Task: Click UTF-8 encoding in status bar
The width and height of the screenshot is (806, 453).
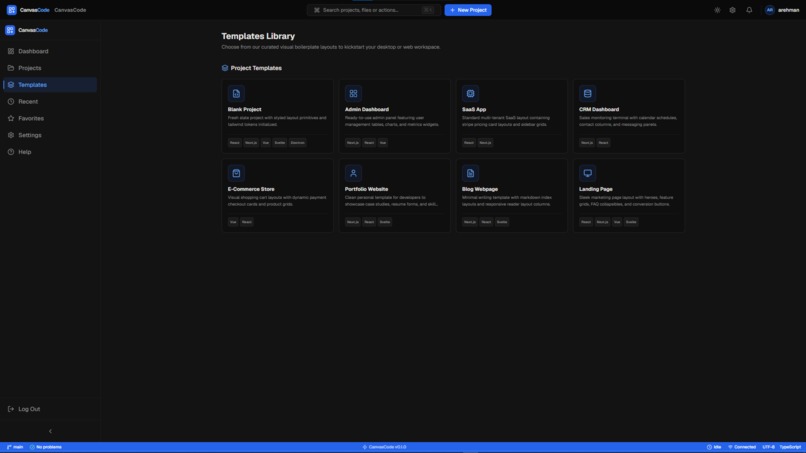Action: [768, 447]
